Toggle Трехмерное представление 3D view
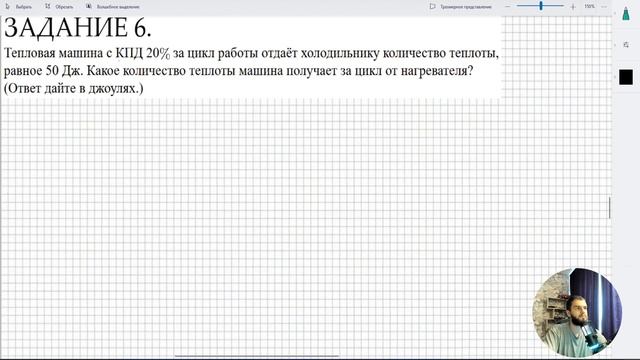The height and width of the screenshot is (360, 640). point(460,7)
